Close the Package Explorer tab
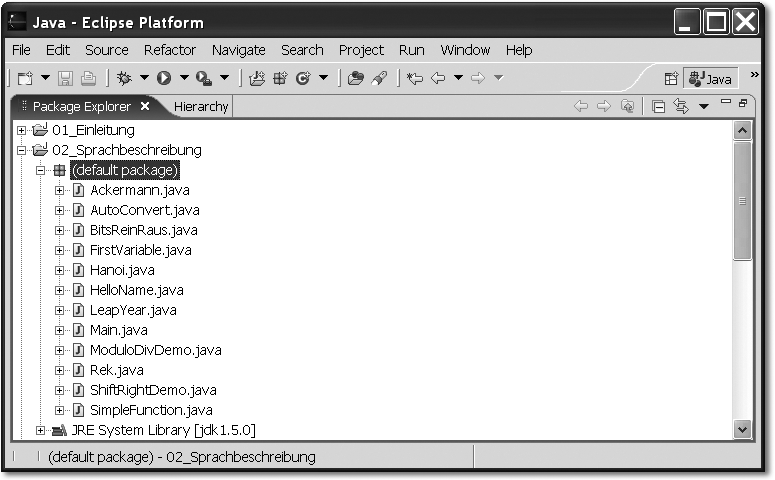This screenshot has width=775, height=480. point(145,106)
